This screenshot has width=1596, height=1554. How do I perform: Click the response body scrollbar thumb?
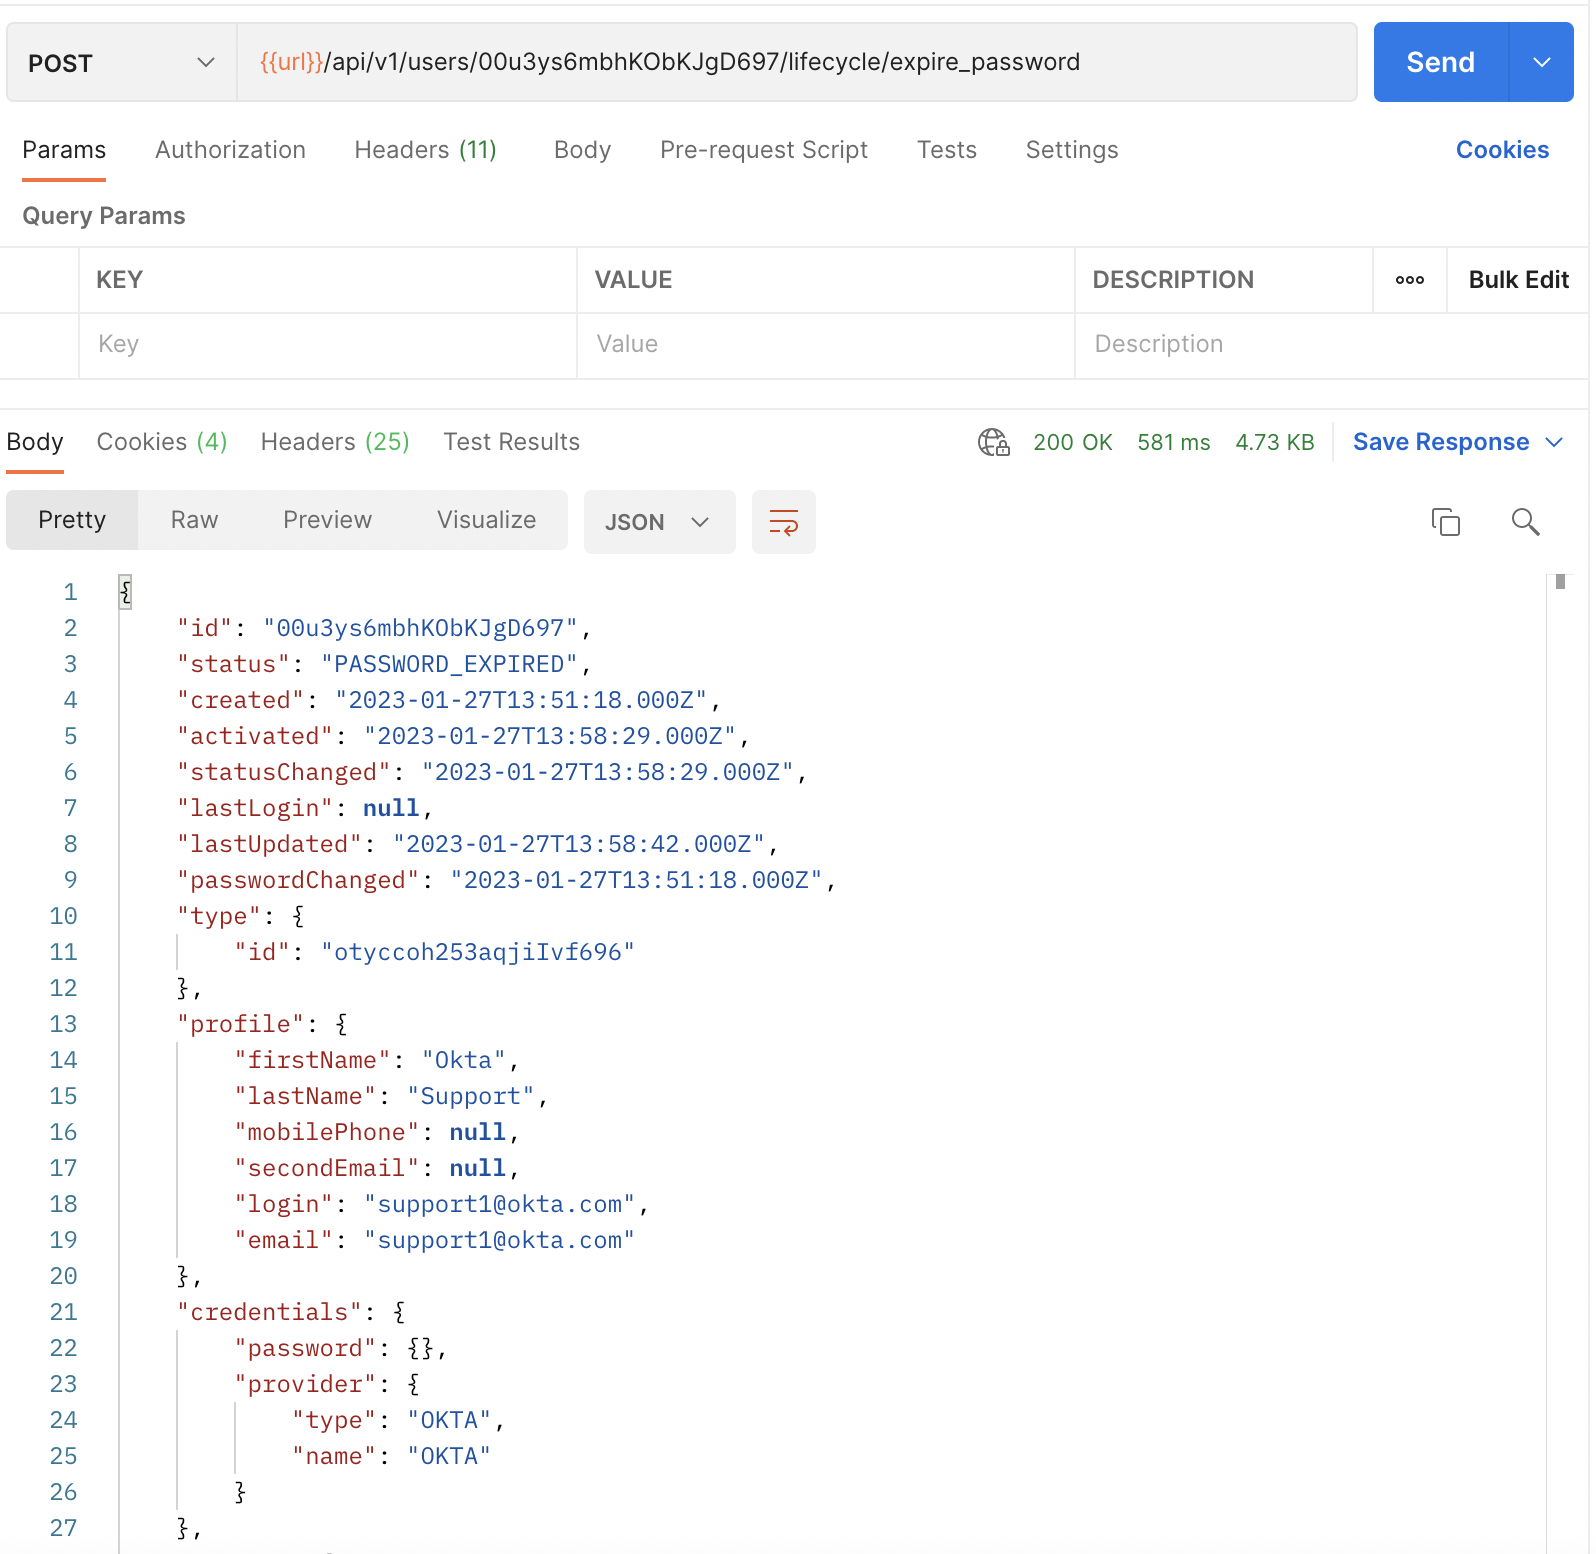tap(1559, 582)
